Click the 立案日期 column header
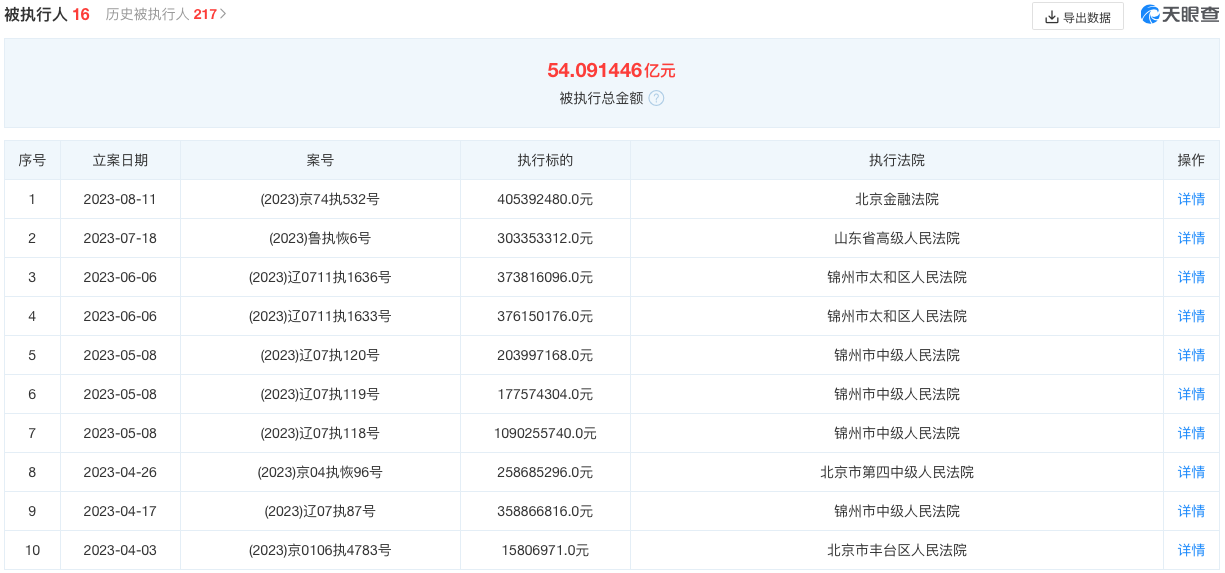The height and width of the screenshot is (573, 1225). [120, 160]
